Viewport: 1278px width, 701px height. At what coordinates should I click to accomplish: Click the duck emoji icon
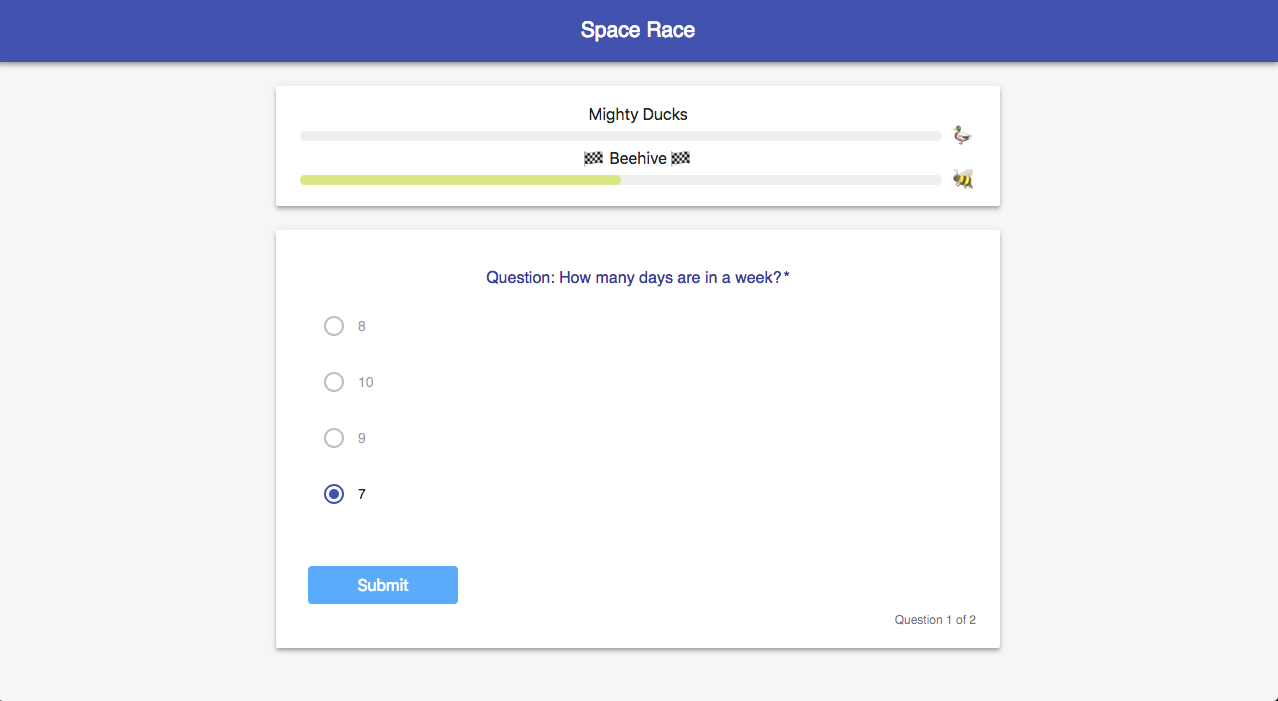point(962,135)
